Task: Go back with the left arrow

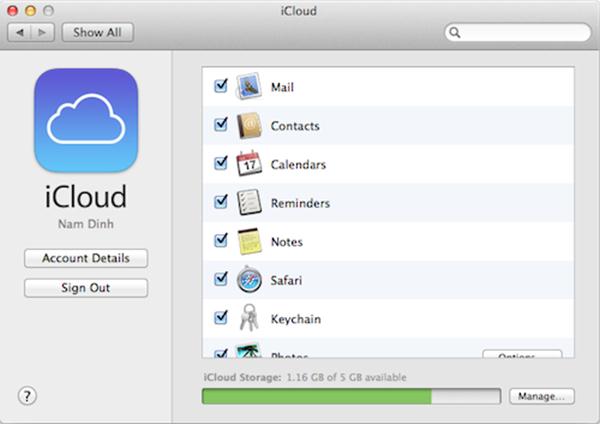Action: pyautogui.click(x=20, y=33)
